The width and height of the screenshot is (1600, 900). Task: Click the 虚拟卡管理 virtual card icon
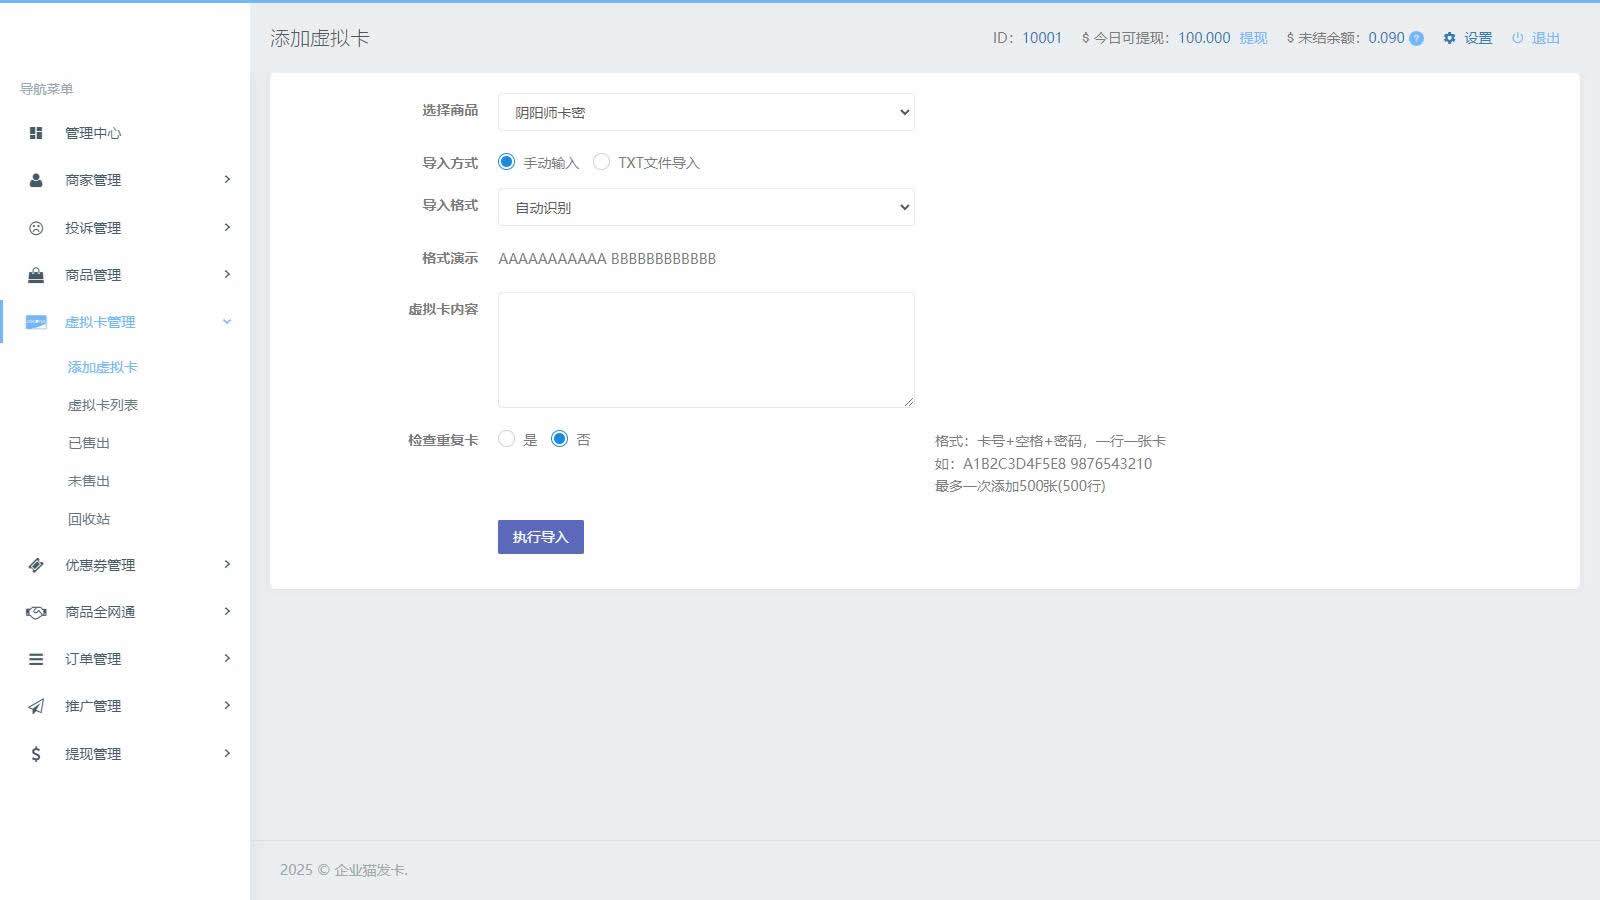(x=36, y=322)
